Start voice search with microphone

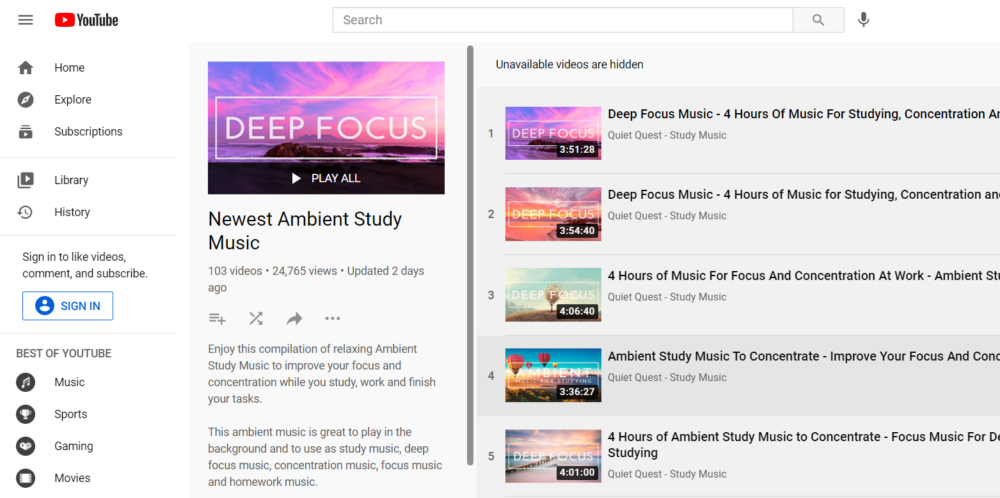(x=864, y=20)
